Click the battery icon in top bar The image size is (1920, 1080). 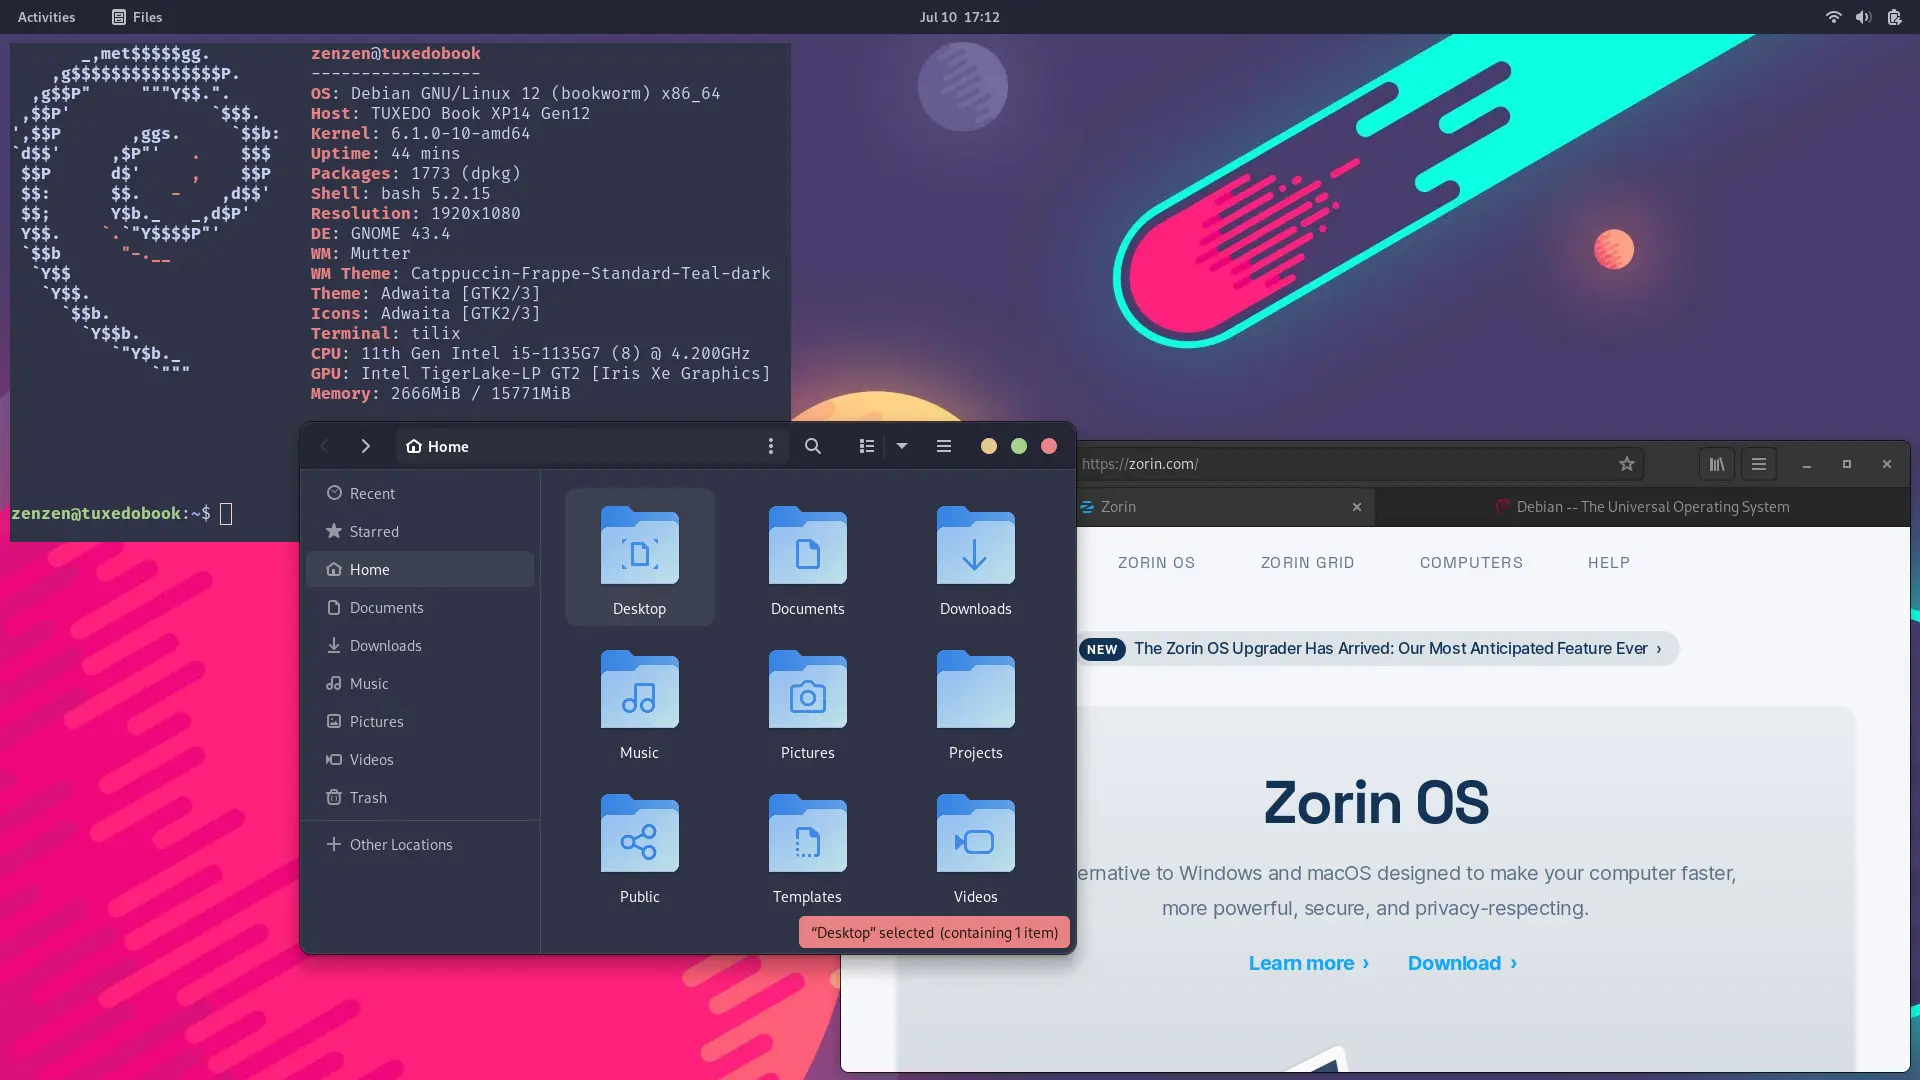pos(1894,17)
